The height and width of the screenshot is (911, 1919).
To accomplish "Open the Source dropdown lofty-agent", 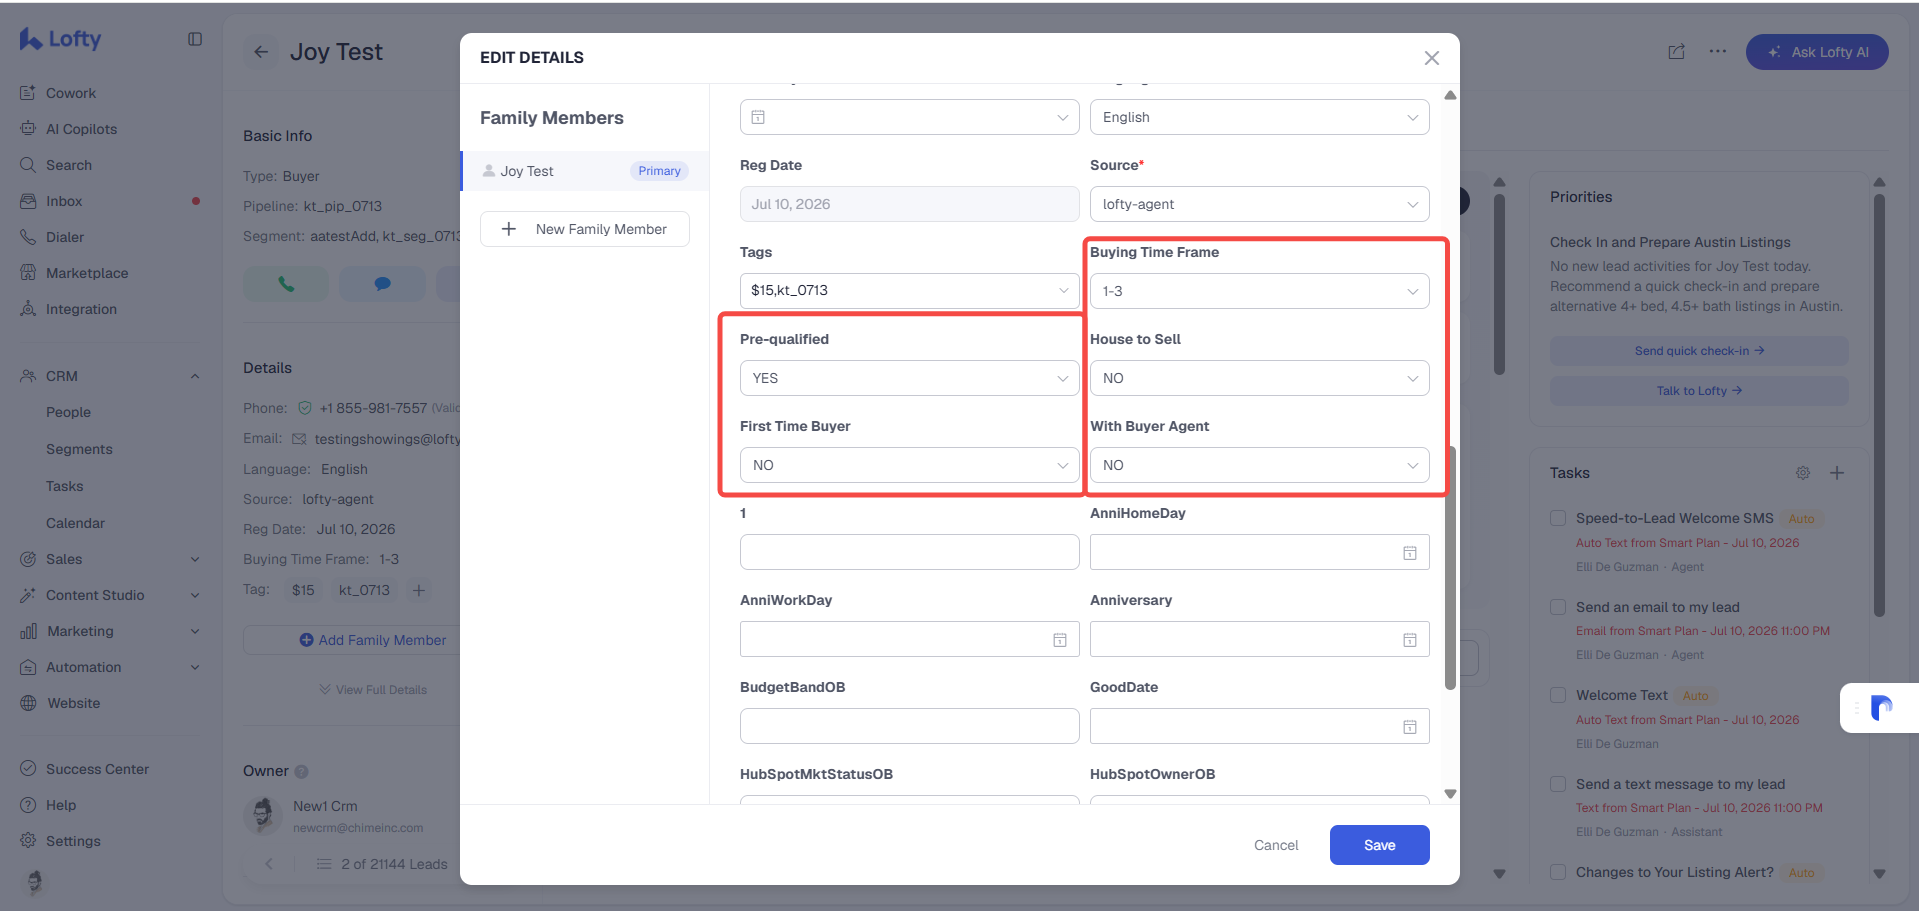I will (x=1259, y=204).
